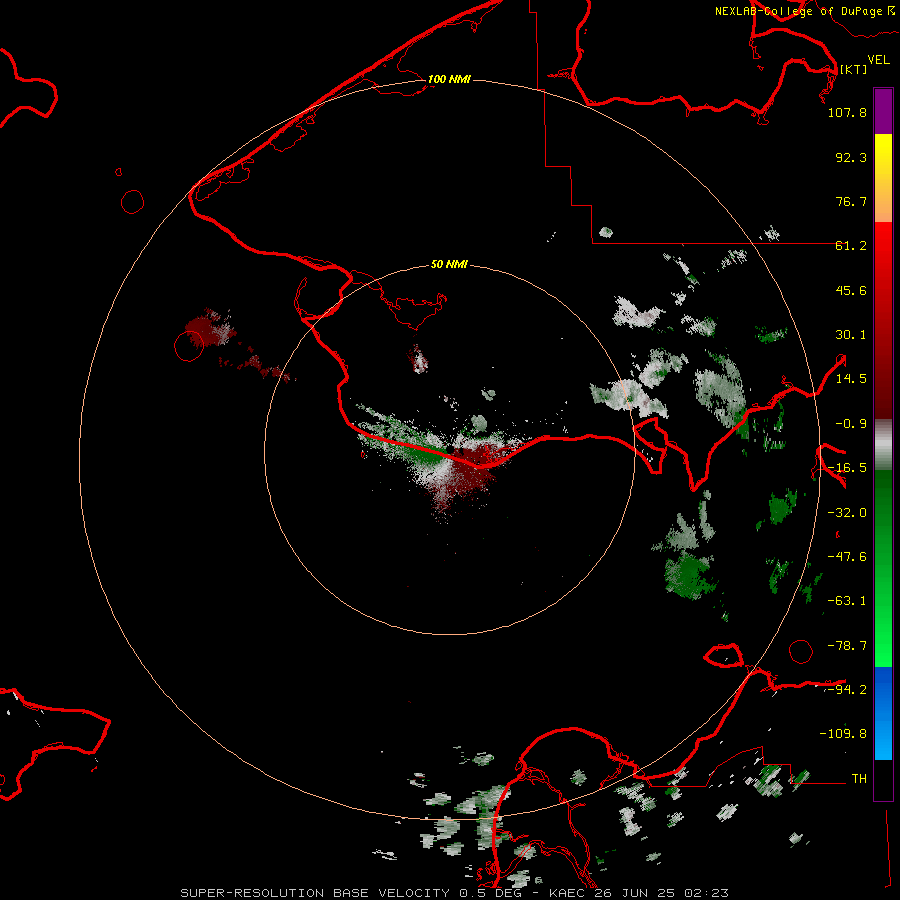Click the TH legend label
This screenshot has width=900, height=900.
point(859,779)
